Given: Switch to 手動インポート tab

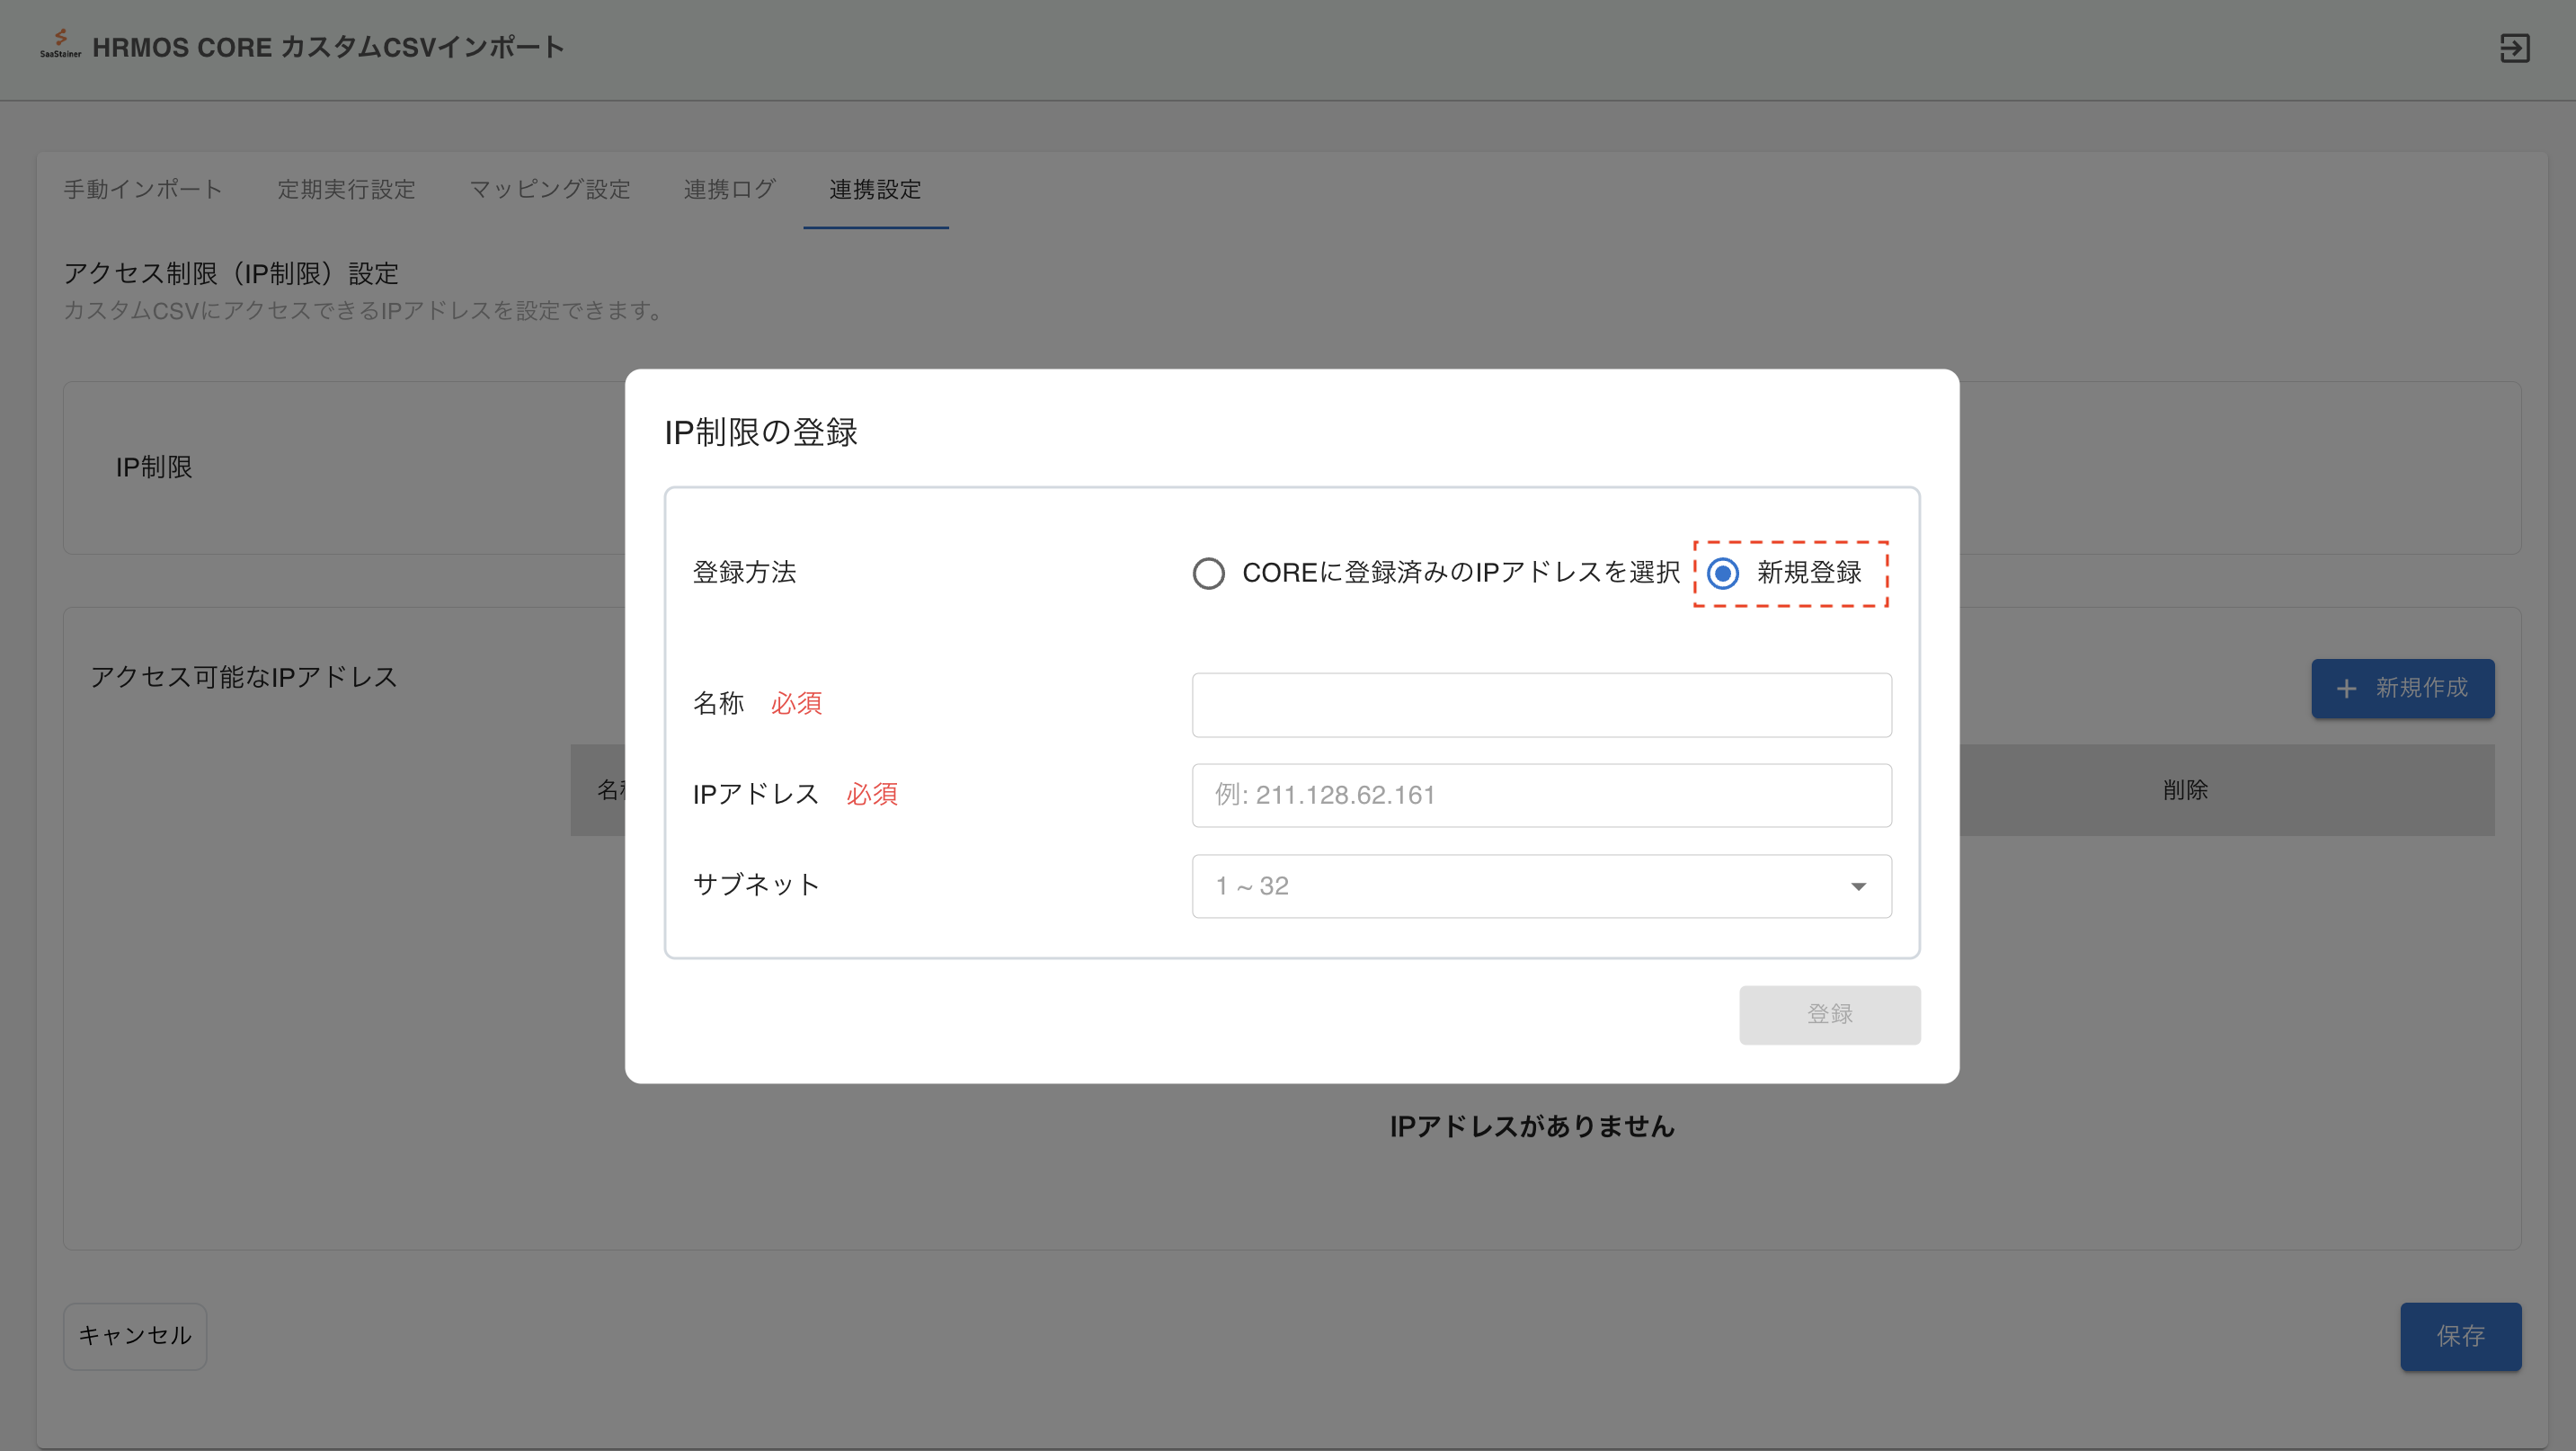Looking at the screenshot, I should click(143, 189).
